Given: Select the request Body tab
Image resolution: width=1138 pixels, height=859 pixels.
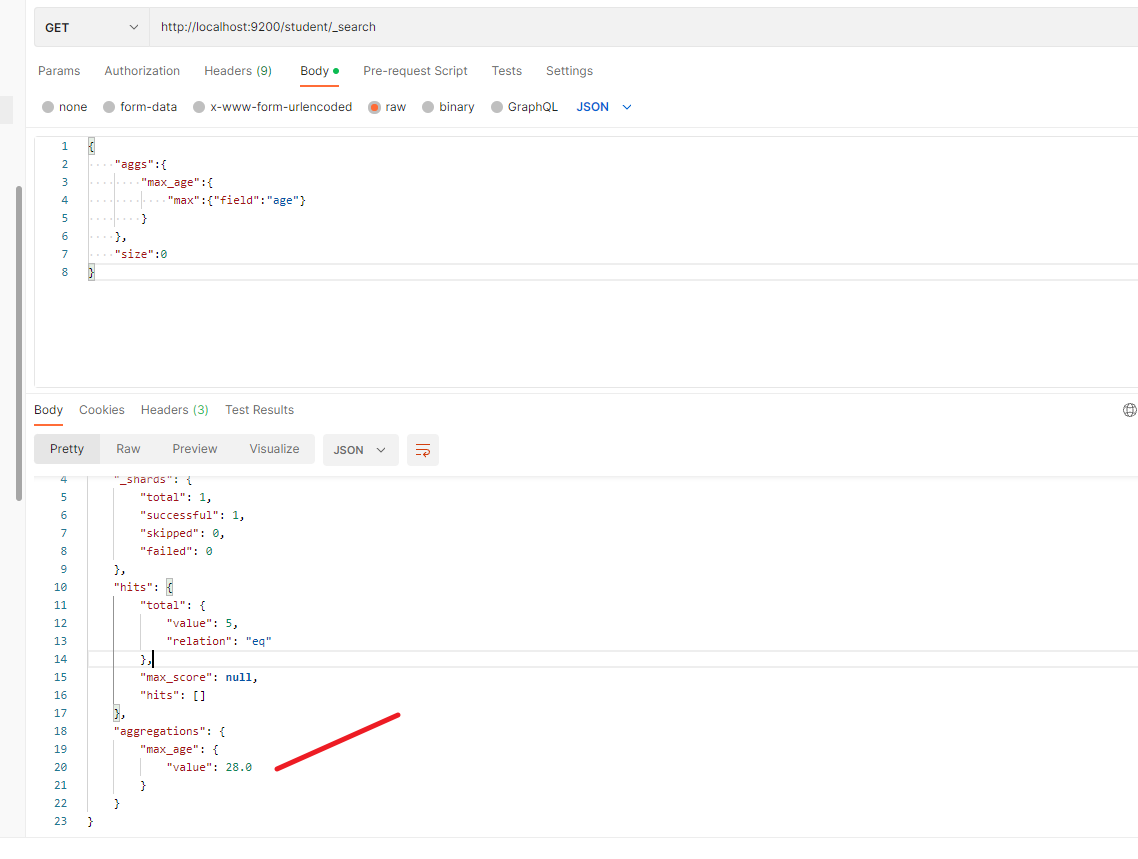Looking at the screenshot, I should (x=319, y=71).
